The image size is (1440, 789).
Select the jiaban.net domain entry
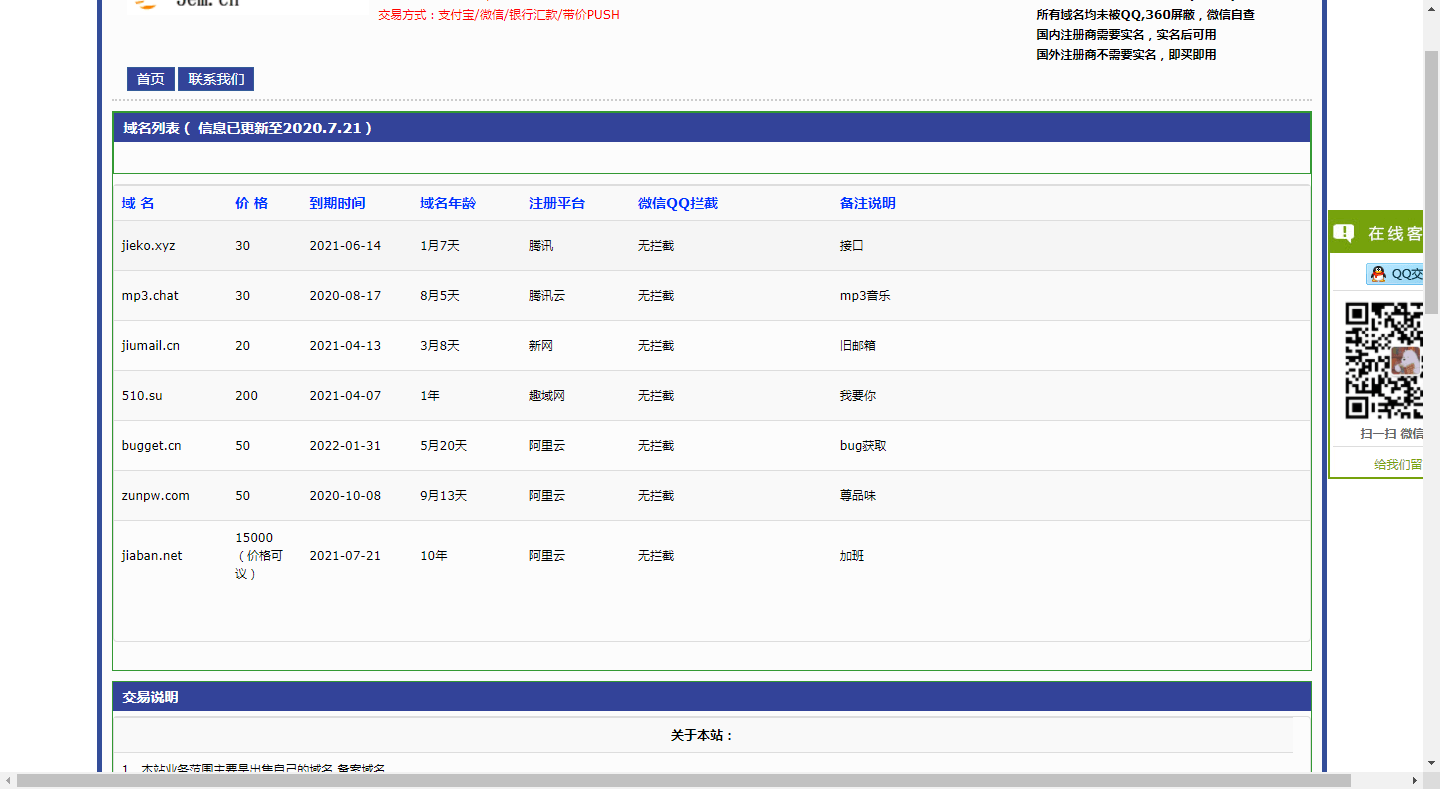pyautogui.click(x=152, y=555)
